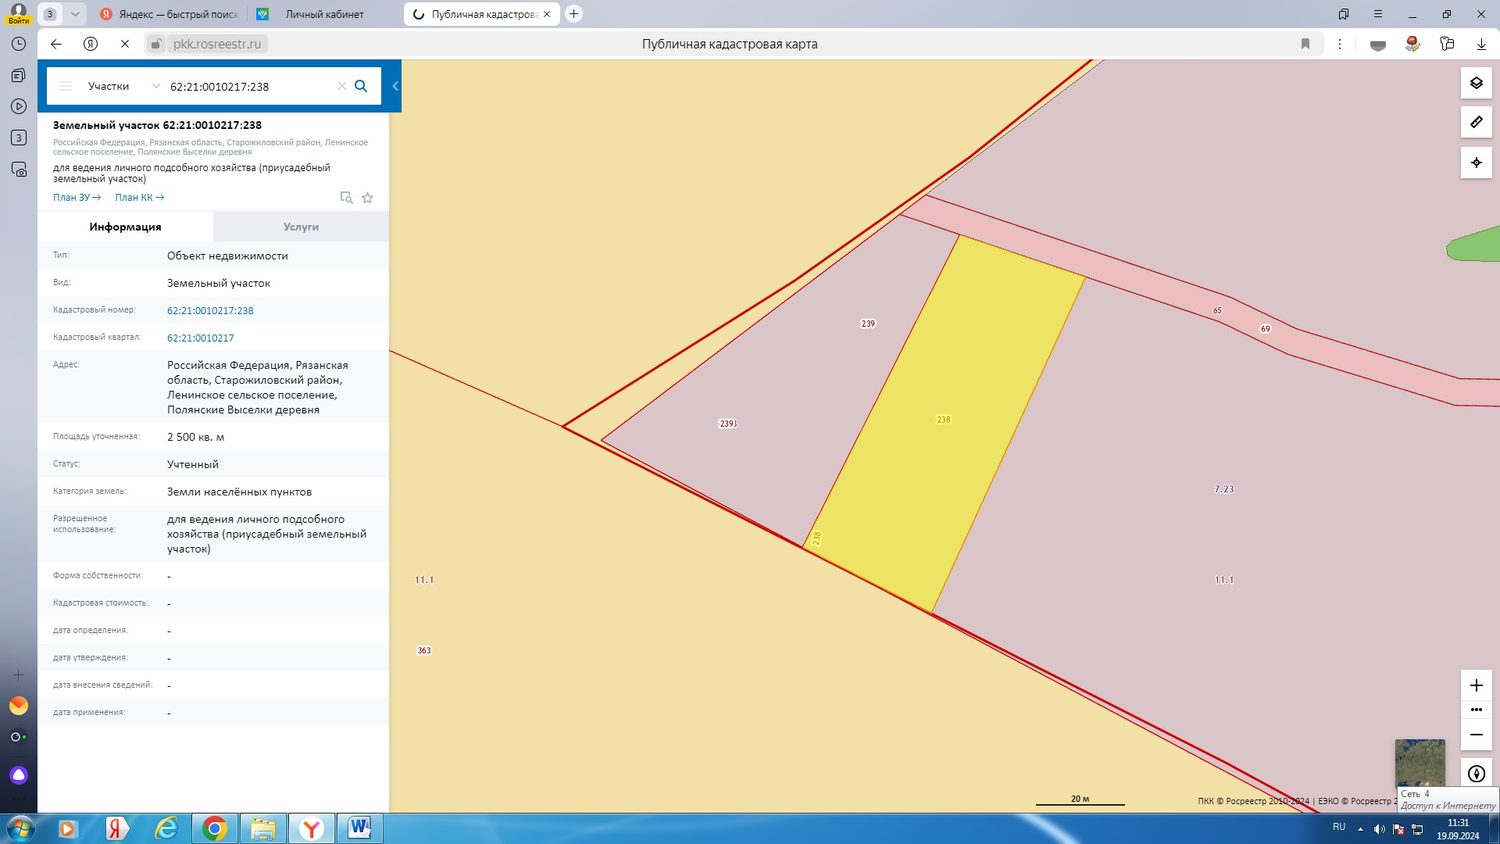Viewport: 1500px width, 844px height.
Task: Zoom out with the minus button
Action: click(1476, 735)
